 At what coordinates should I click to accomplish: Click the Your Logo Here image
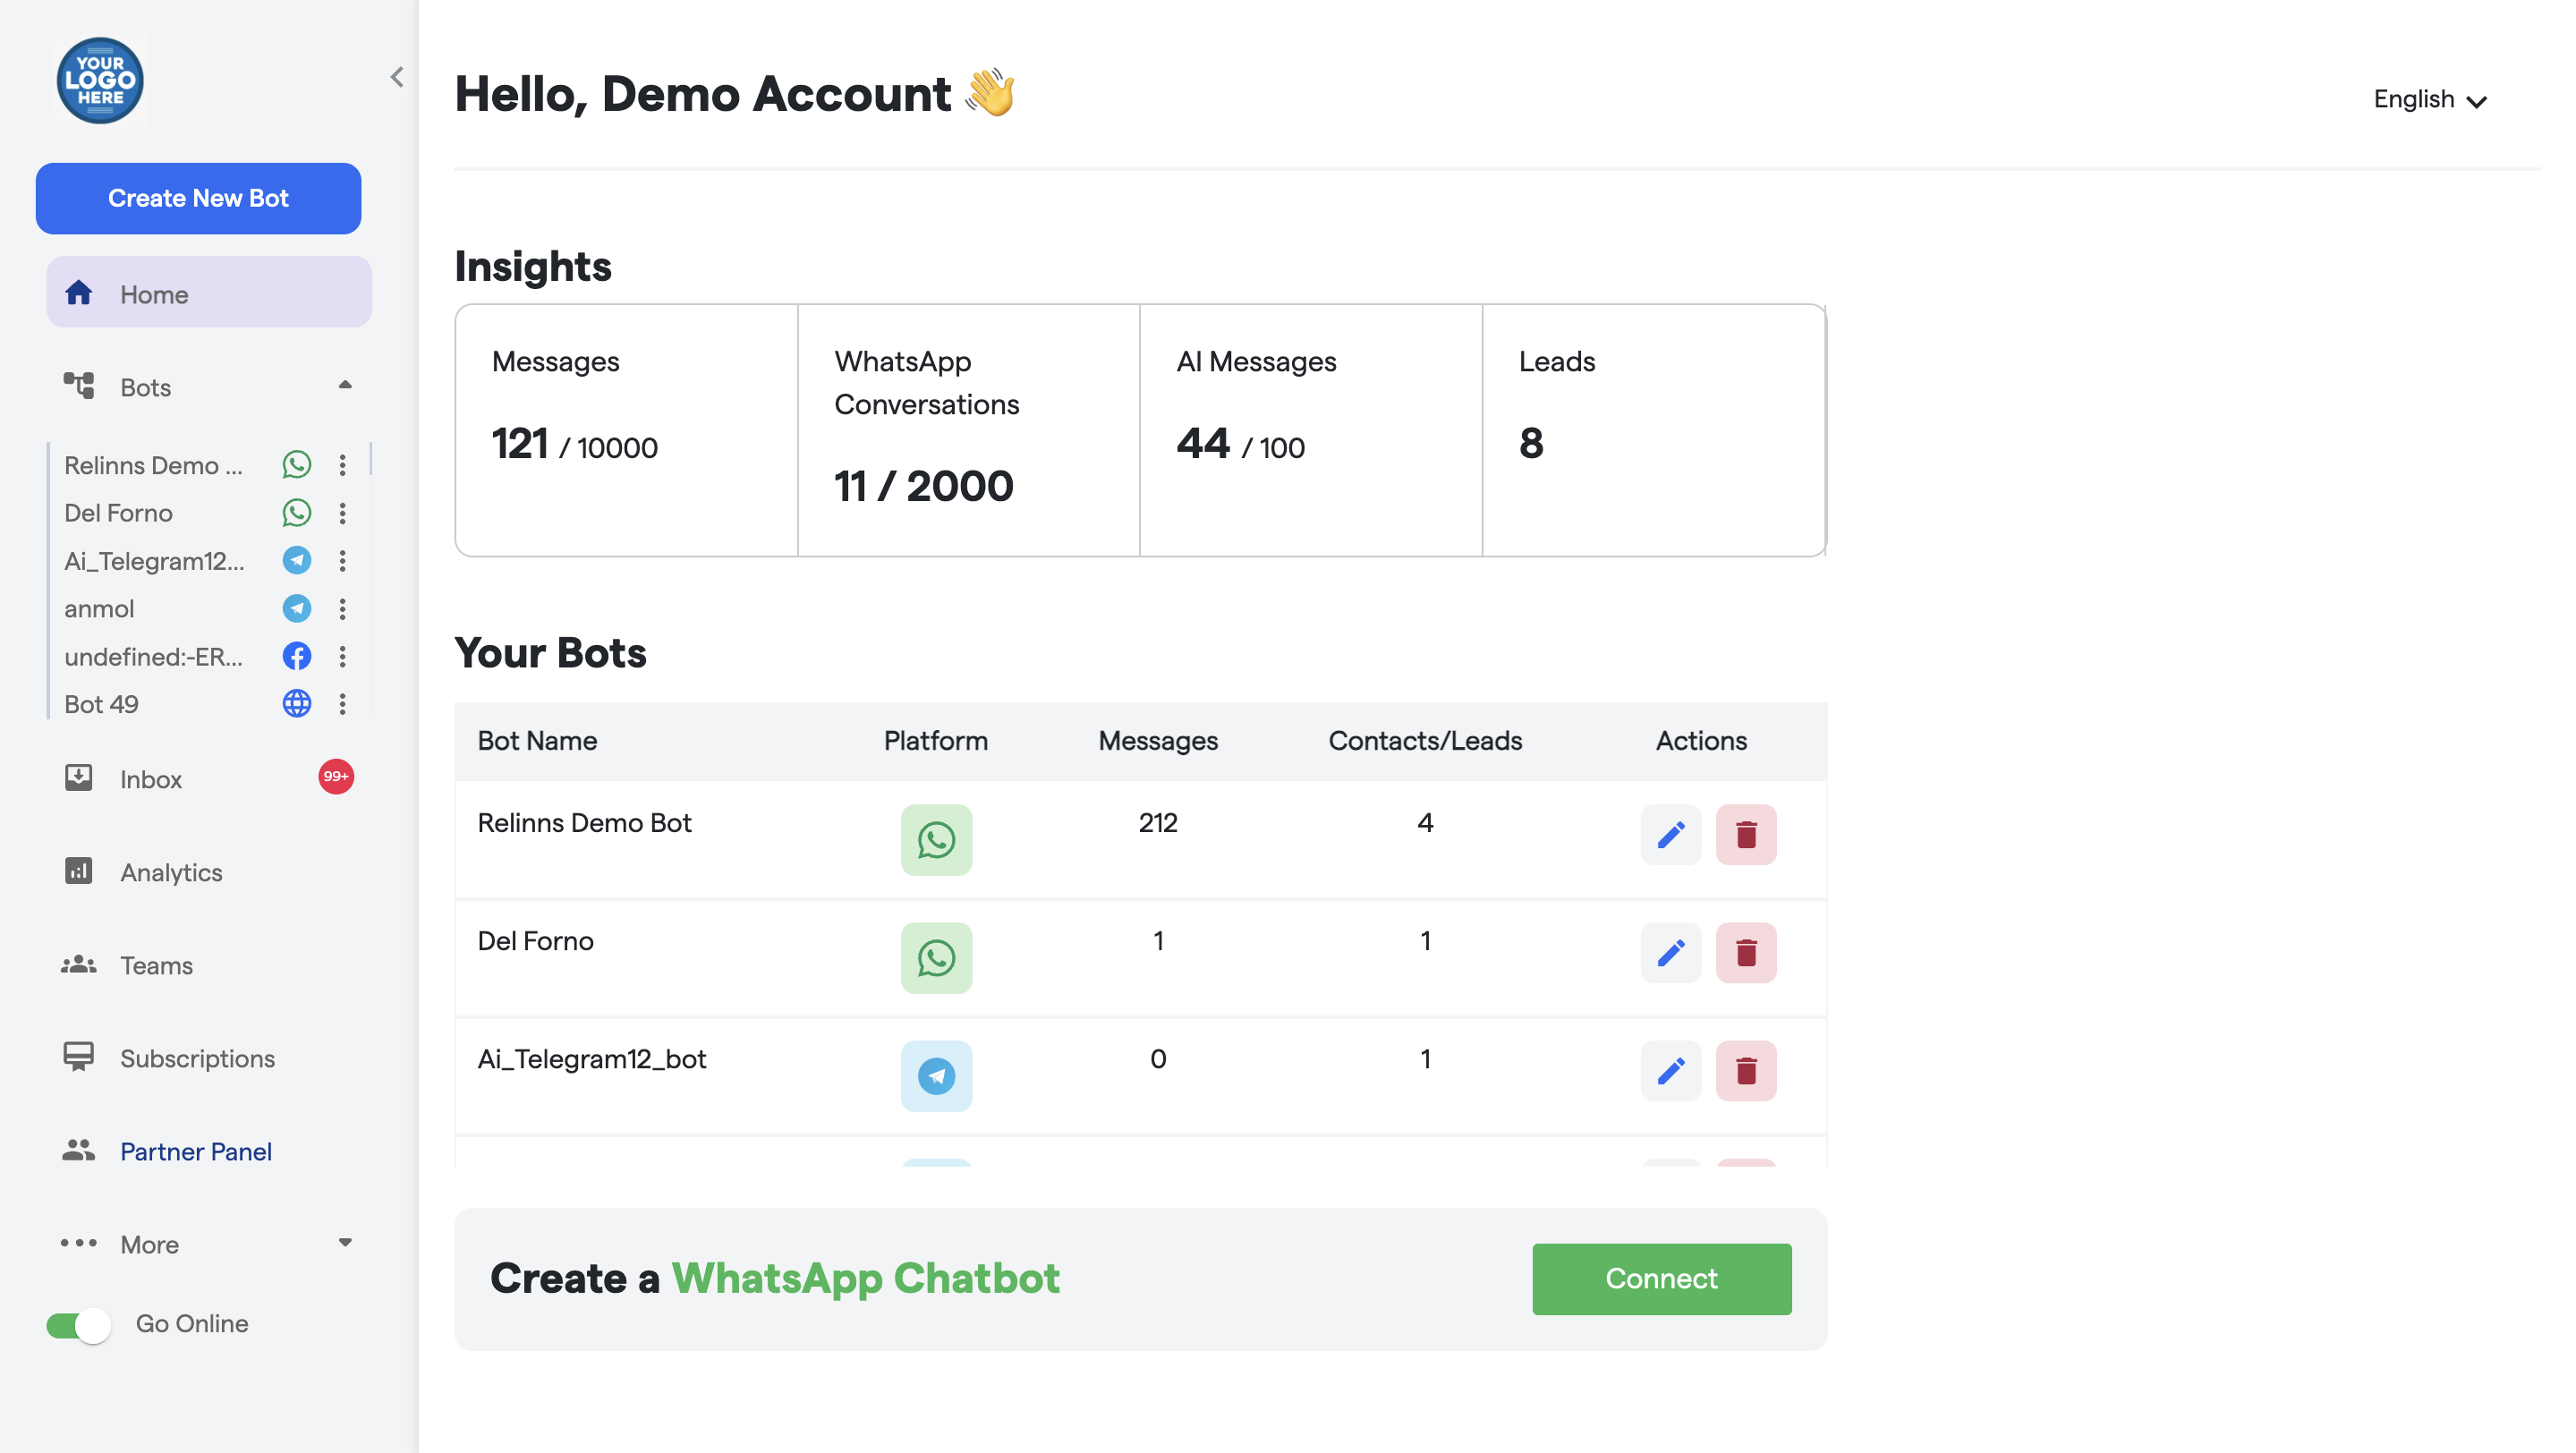point(100,80)
